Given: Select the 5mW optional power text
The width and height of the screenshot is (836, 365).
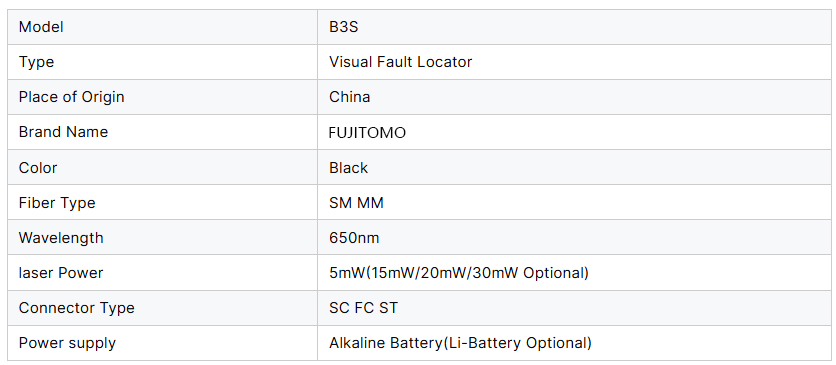Looking at the screenshot, I should (x=459, y=273).
